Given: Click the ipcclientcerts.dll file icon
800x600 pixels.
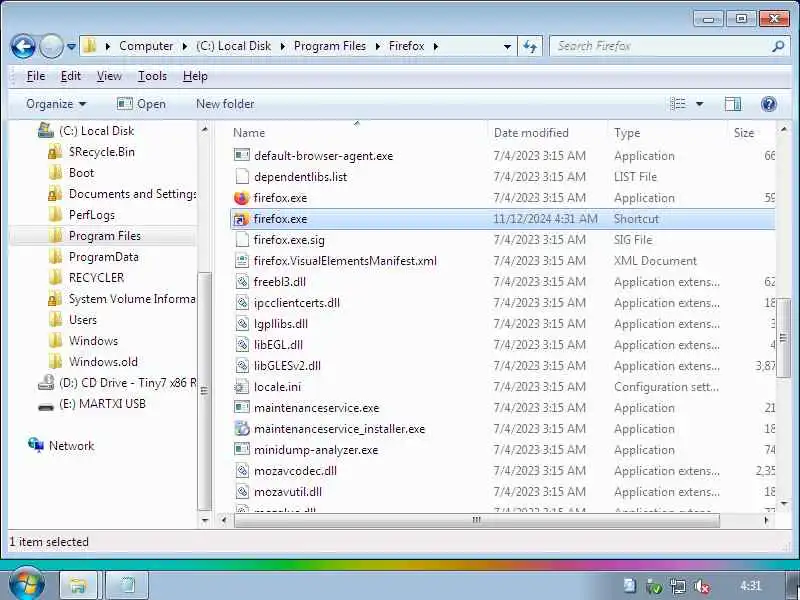Looking at the screenshot, I should 241,303.
